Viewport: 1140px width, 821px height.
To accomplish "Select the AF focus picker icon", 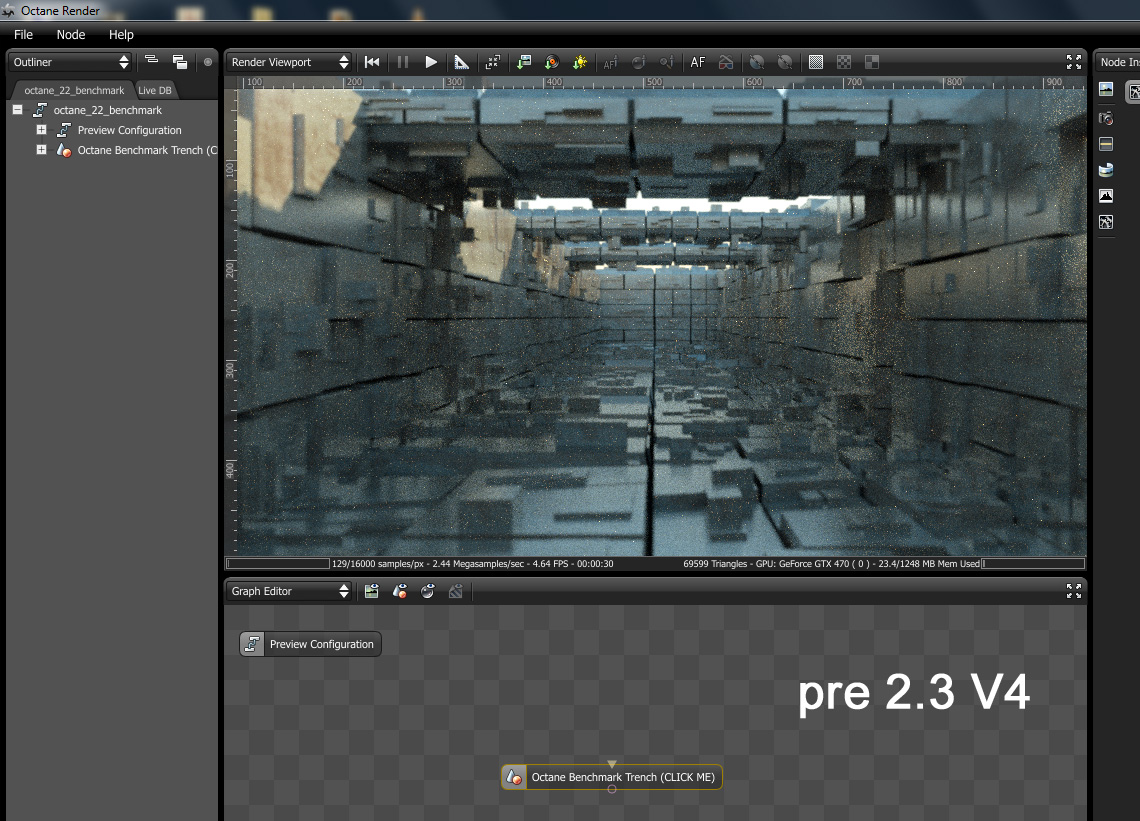I will point(611,63).
